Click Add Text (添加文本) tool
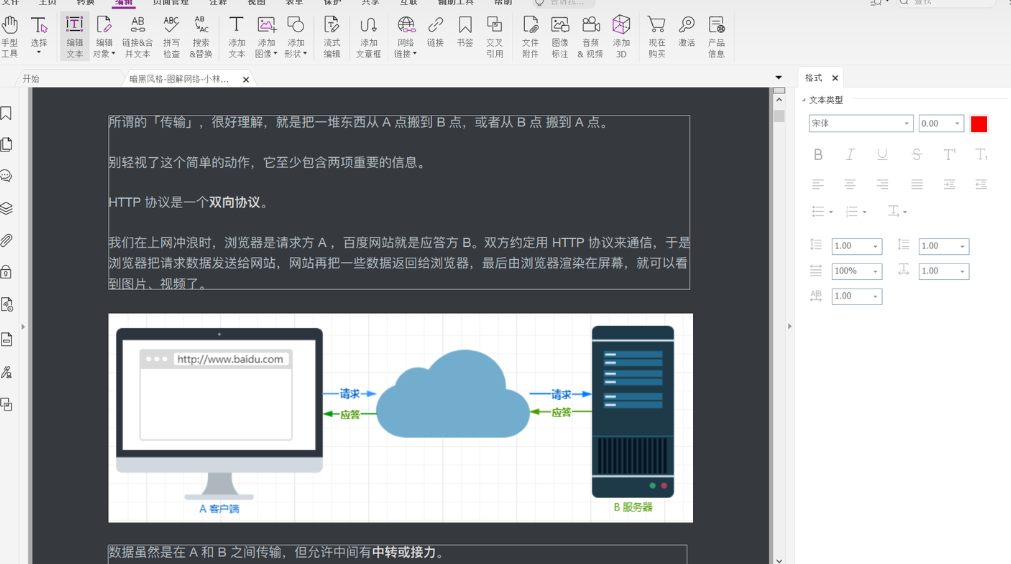This screenshot has width=1011, height=564. click(x=236, y=36)
